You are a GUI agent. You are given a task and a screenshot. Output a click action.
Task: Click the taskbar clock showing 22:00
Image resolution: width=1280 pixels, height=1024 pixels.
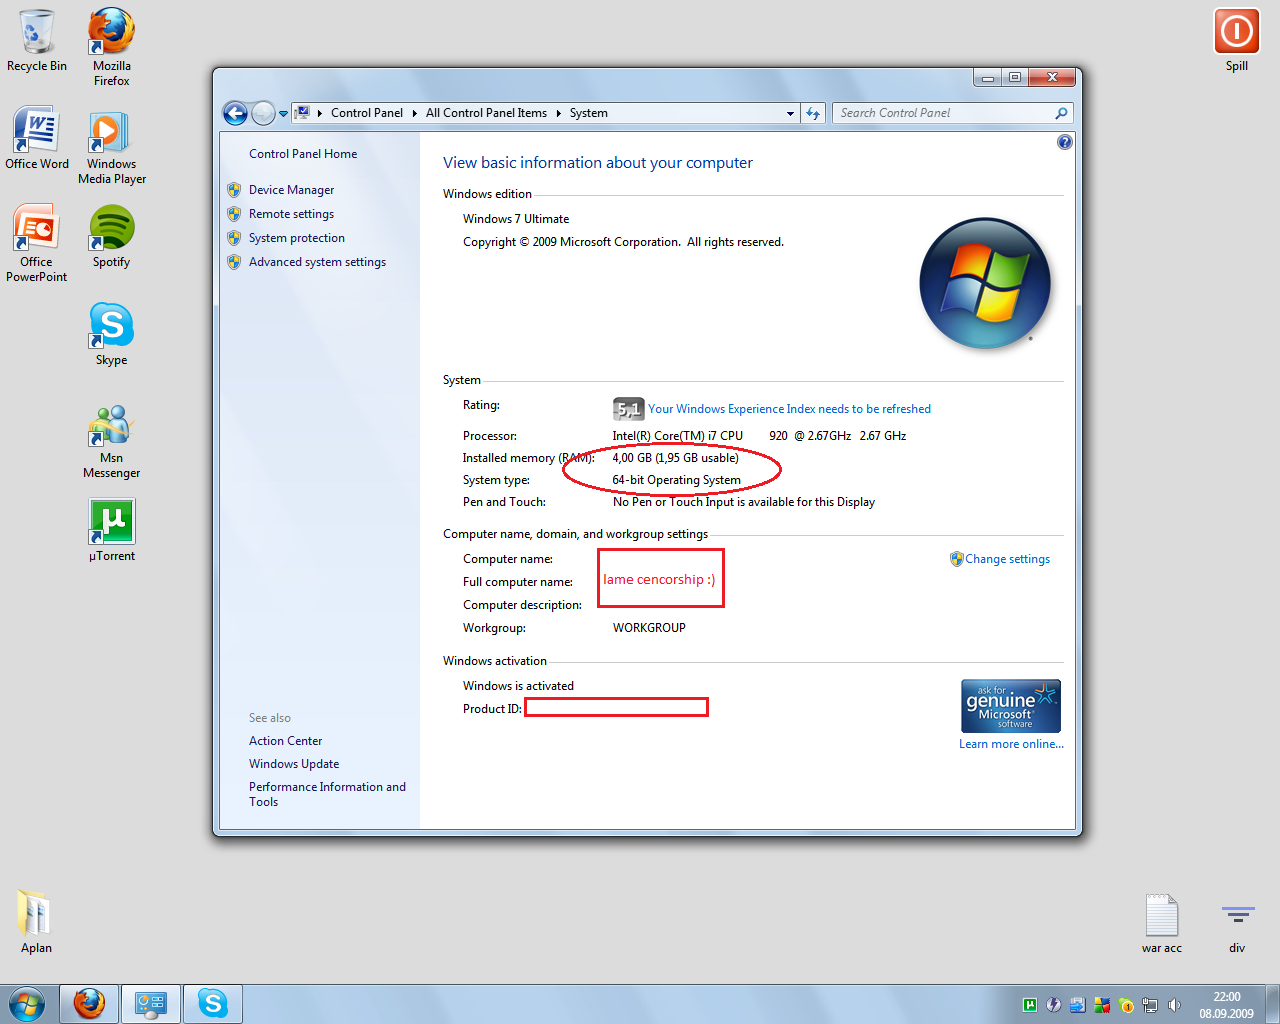coord(1226,1005)
